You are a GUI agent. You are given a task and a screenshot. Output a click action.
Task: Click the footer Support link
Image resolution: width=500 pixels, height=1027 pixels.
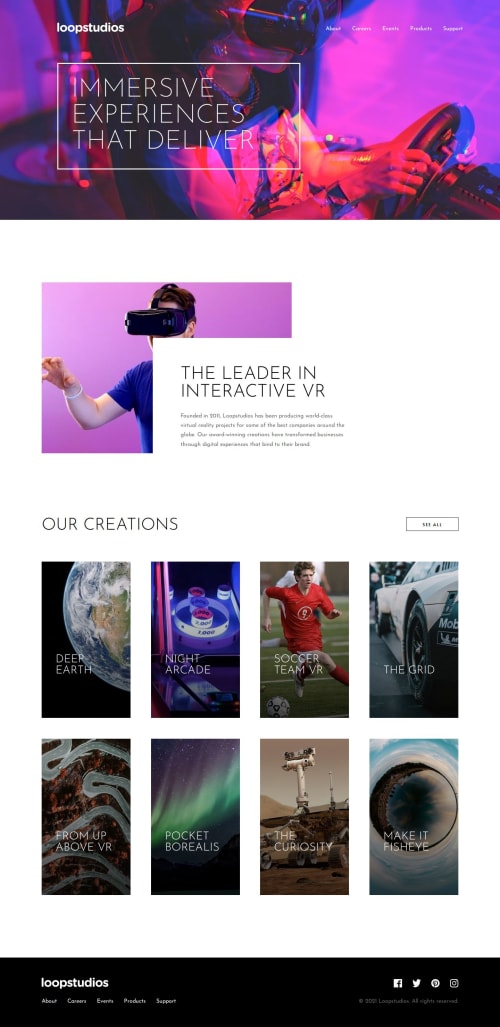[x=166, y=1001]
